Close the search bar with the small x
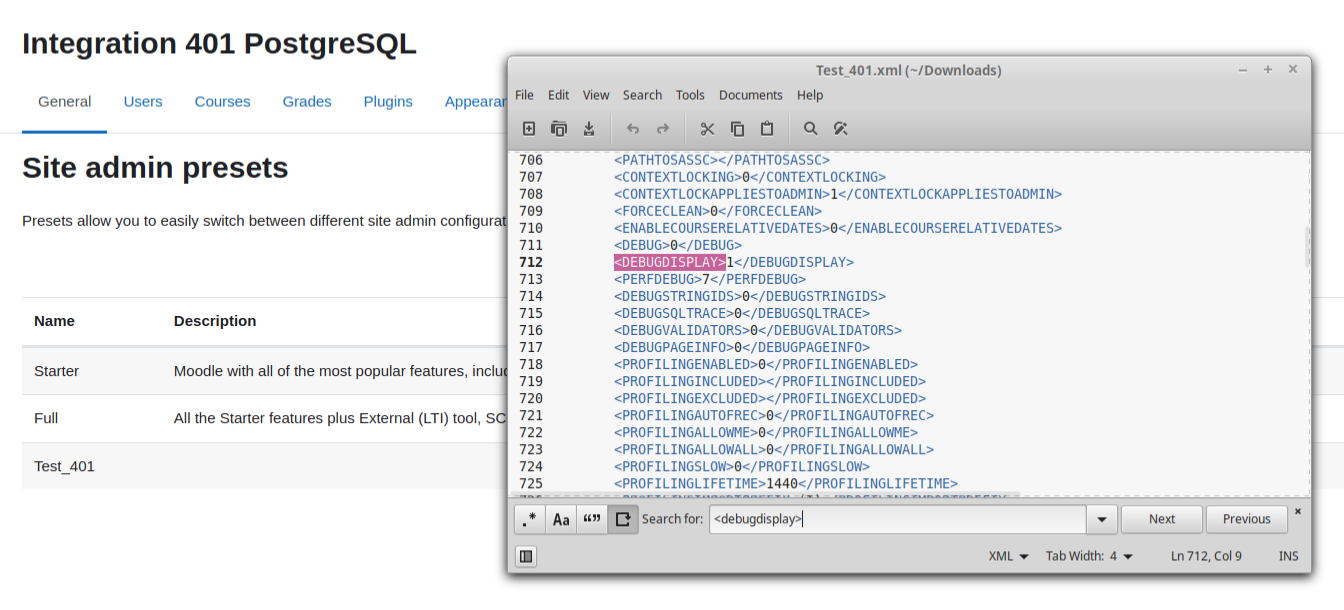 click(x=1298, y=511)
